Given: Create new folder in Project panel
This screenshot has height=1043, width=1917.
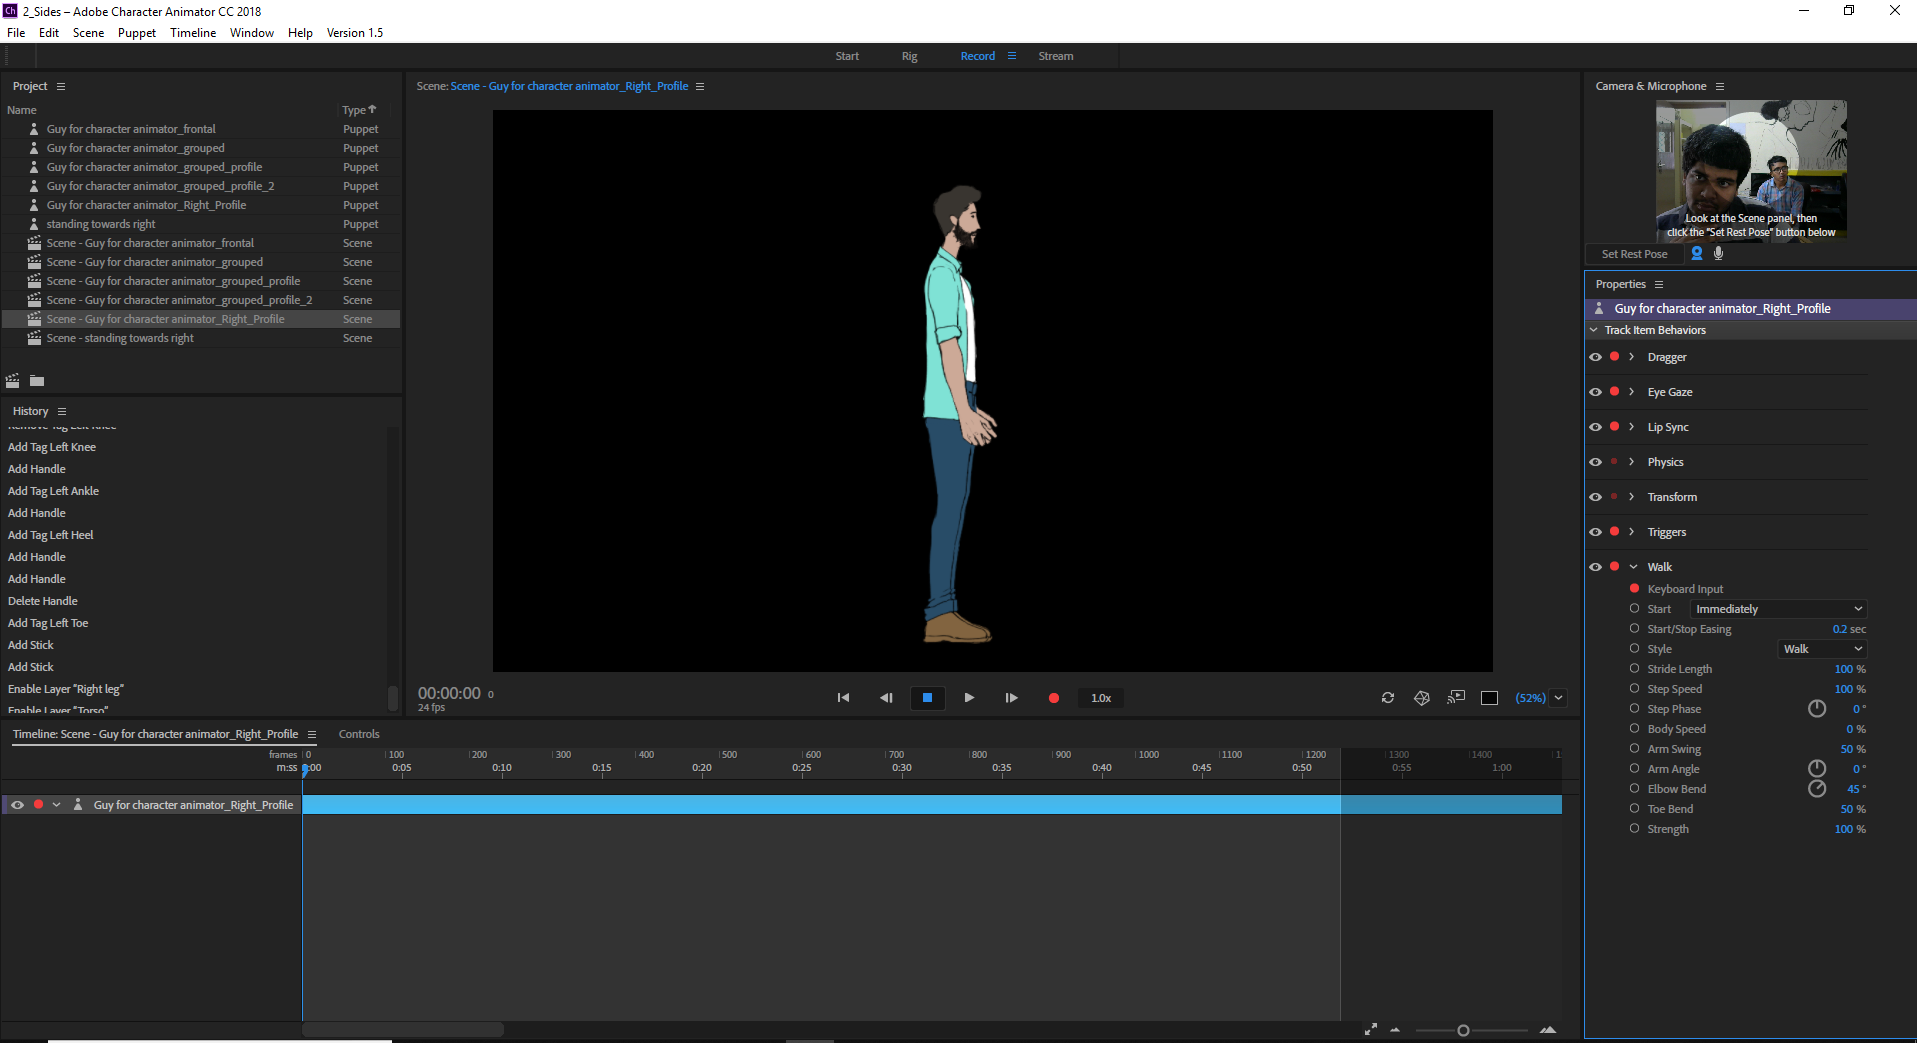Looking at the screenshot, I should pos(37,380).
